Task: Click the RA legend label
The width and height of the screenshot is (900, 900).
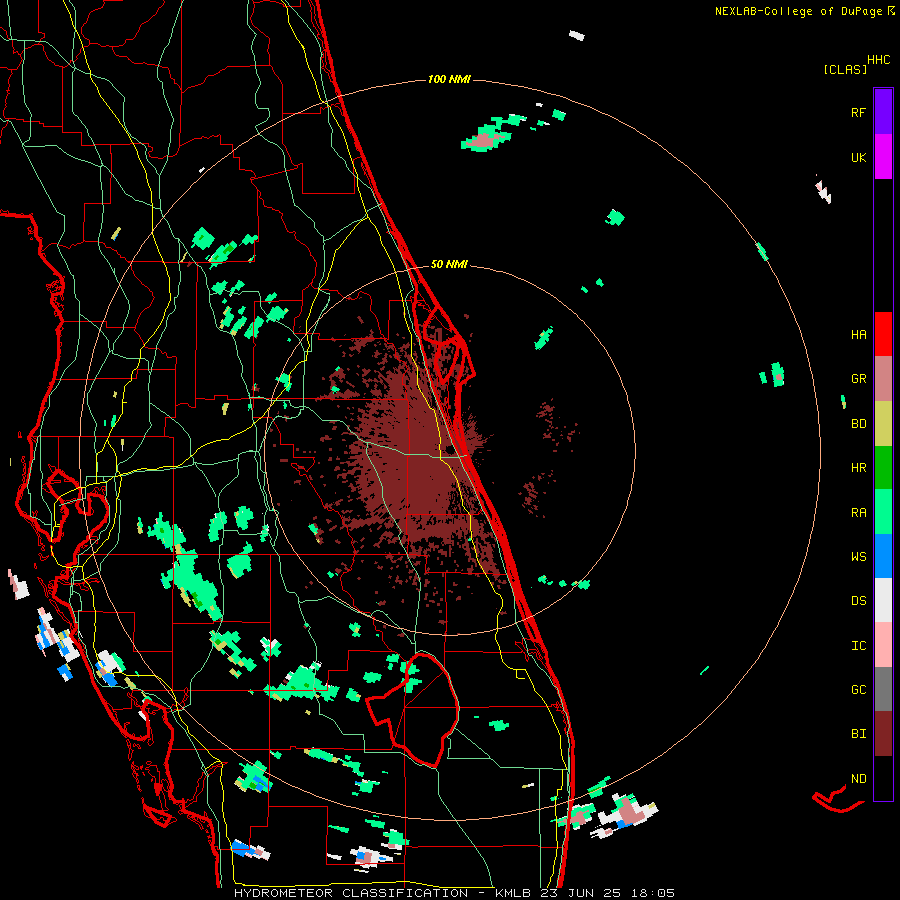Action: pyautogui.click(x=859, y=513)
